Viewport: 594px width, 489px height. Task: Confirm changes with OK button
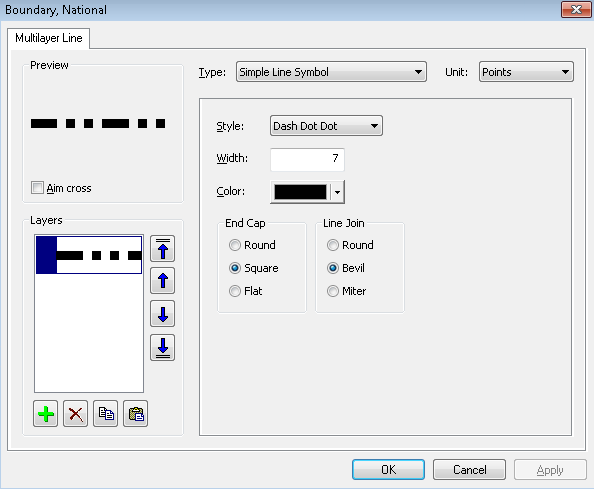tap(388, 470)
